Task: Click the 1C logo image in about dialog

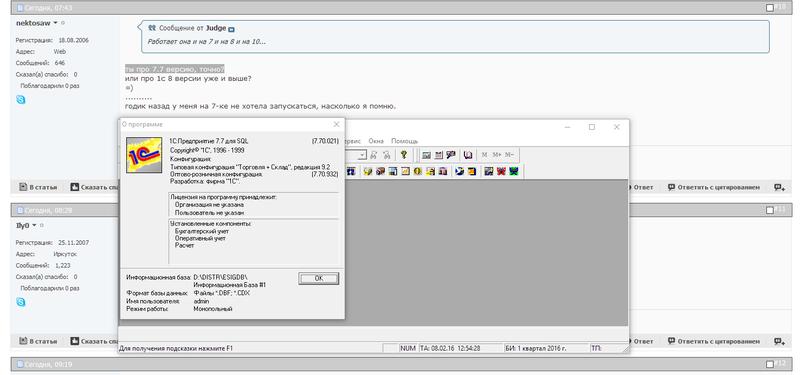Action: [x=144, y=155]
